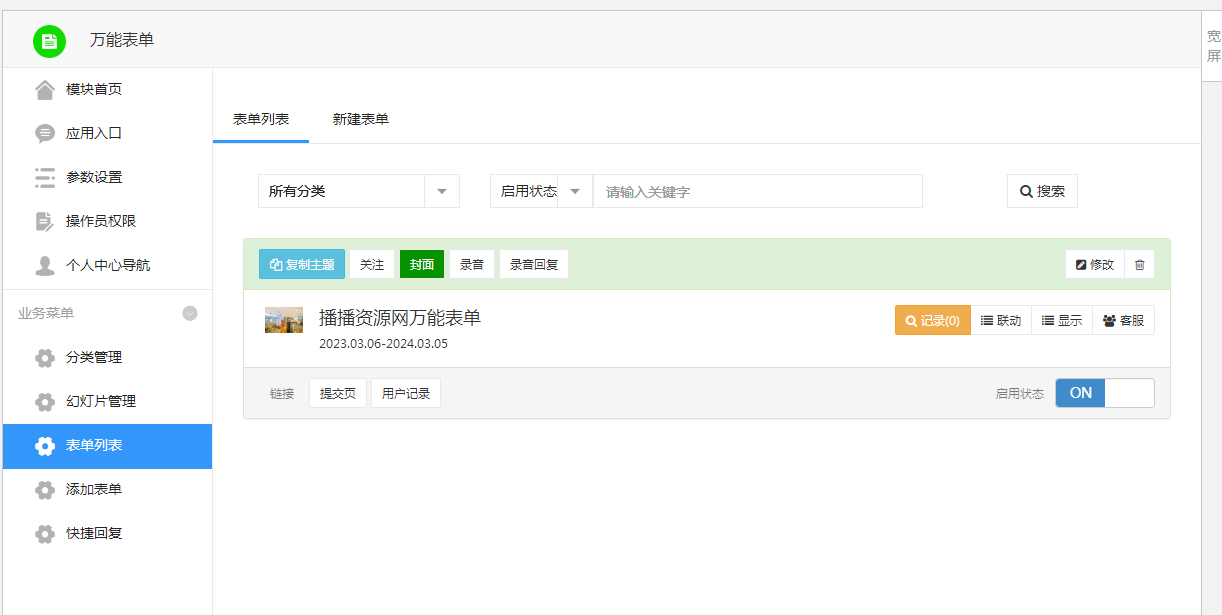Open the 提交页 link button
The height and width of the screenshot is (615, 1222).
tap(338, 394)
